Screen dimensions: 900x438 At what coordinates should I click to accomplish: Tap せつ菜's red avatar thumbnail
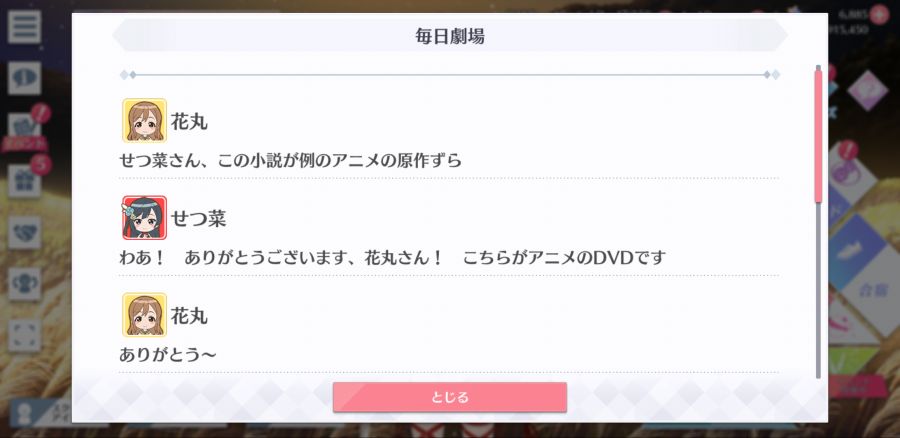pos(144,218)
